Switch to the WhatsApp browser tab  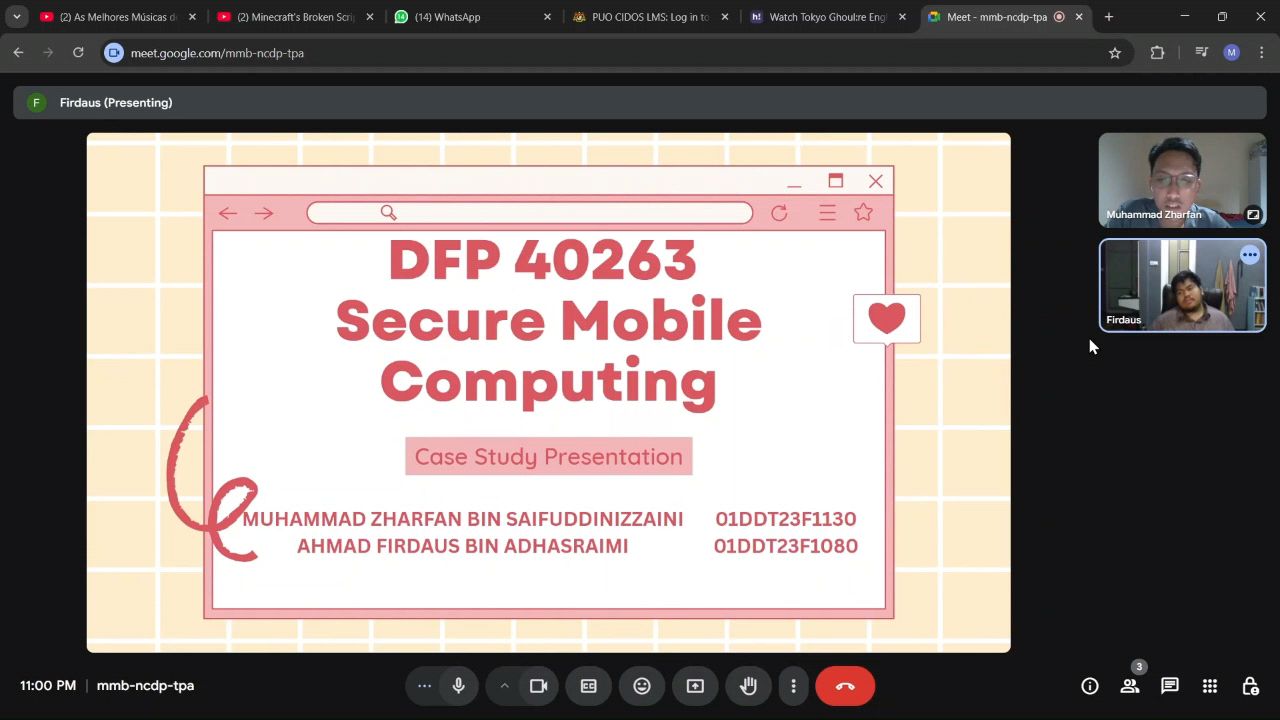[x=474, y=17]
